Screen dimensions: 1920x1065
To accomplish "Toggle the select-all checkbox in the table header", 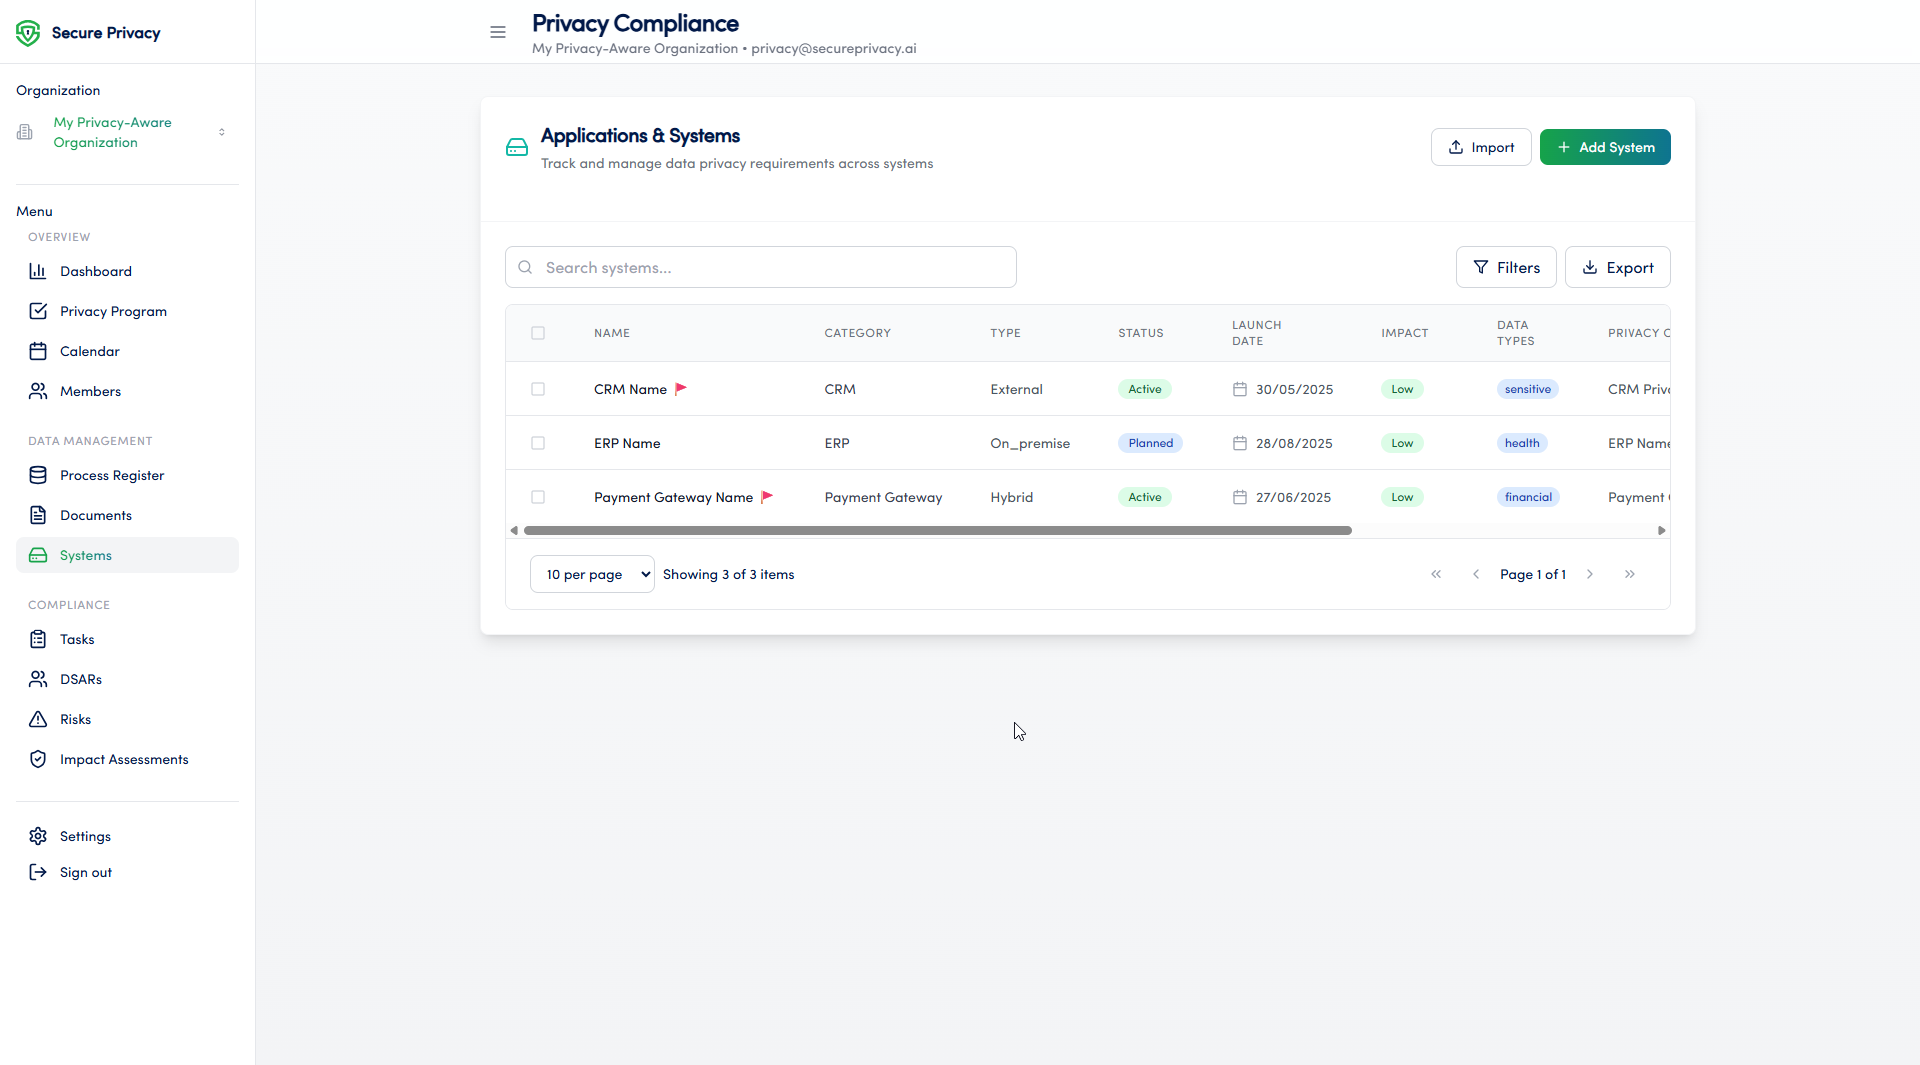I will (x=538, y=333).
